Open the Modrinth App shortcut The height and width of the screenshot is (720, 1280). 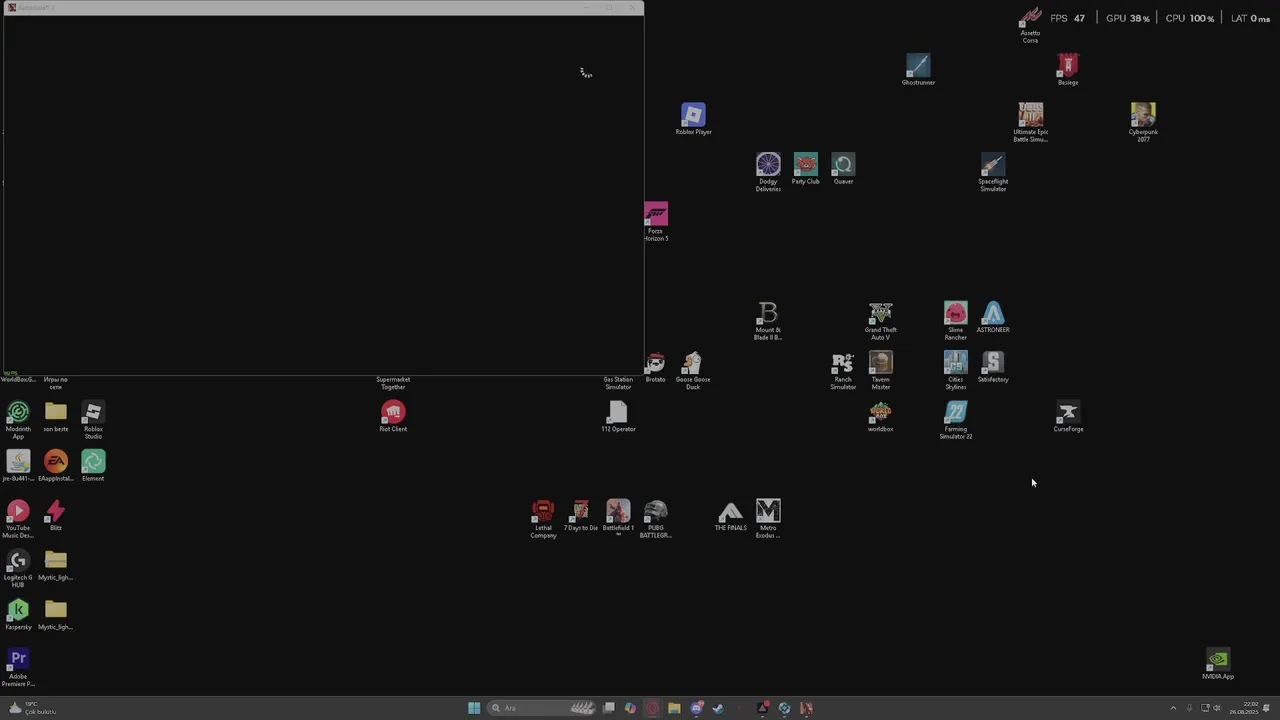tap(18, 420)
